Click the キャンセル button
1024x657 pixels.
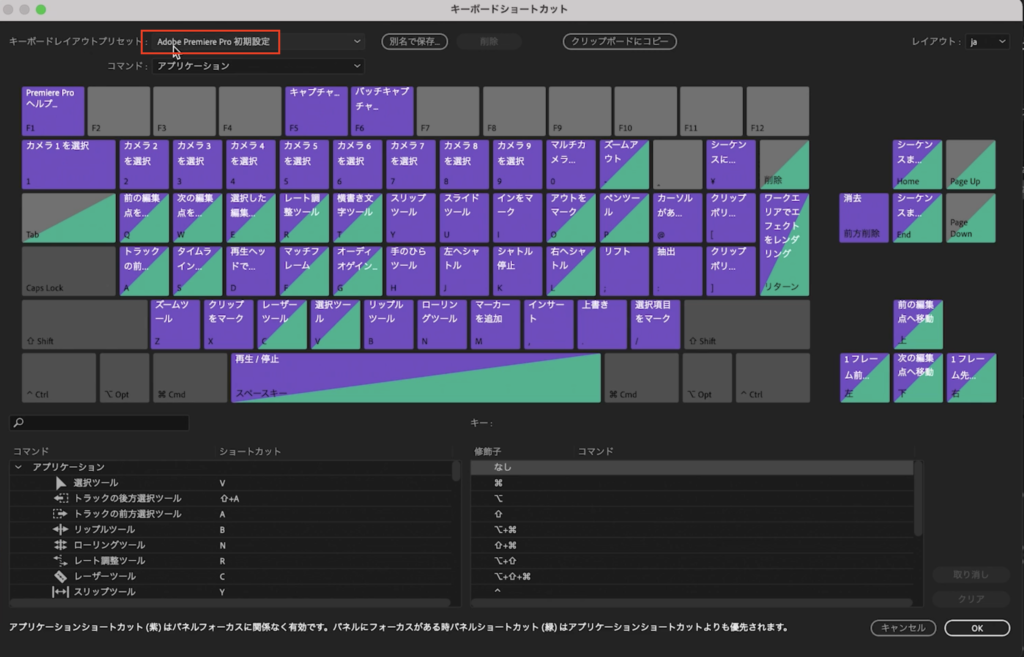coord(903,628)
